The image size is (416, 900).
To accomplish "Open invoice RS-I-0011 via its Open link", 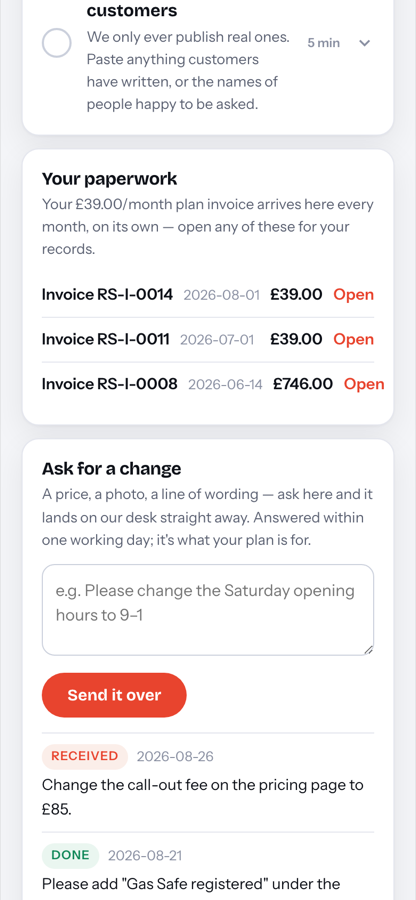I will [x=353, y=340].
